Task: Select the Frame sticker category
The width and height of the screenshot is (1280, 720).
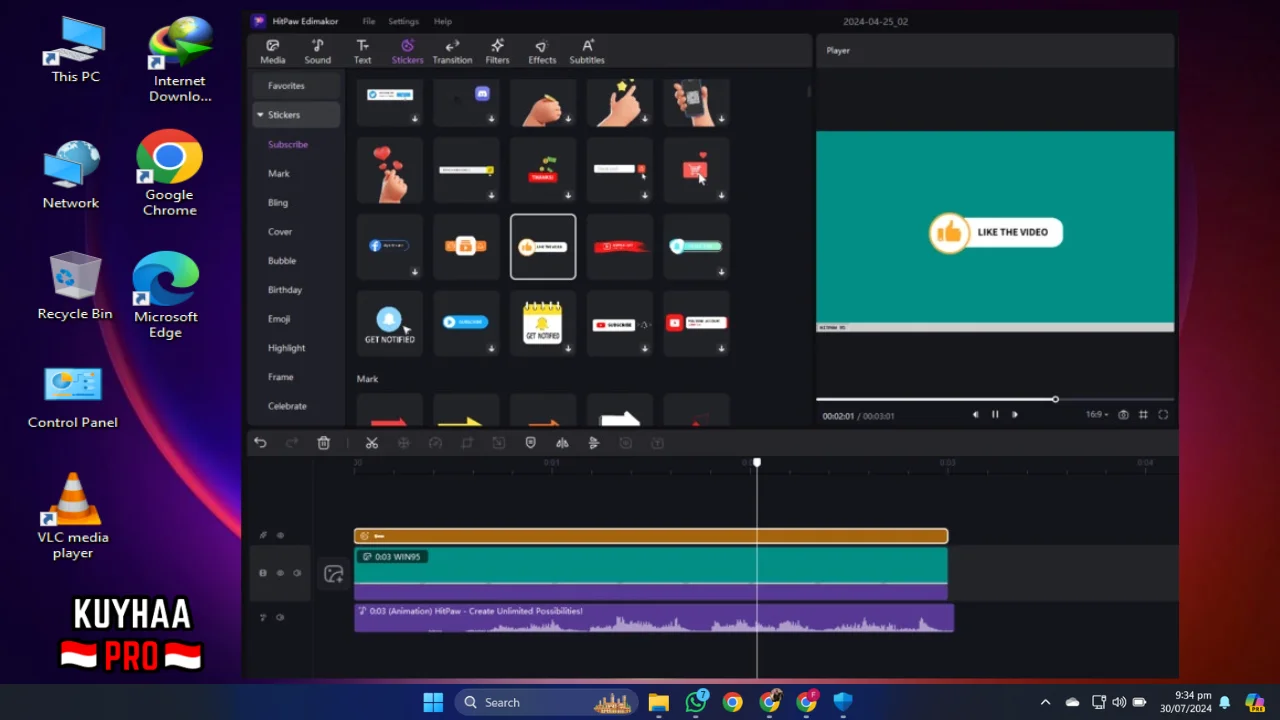Action: coord(281,377)
